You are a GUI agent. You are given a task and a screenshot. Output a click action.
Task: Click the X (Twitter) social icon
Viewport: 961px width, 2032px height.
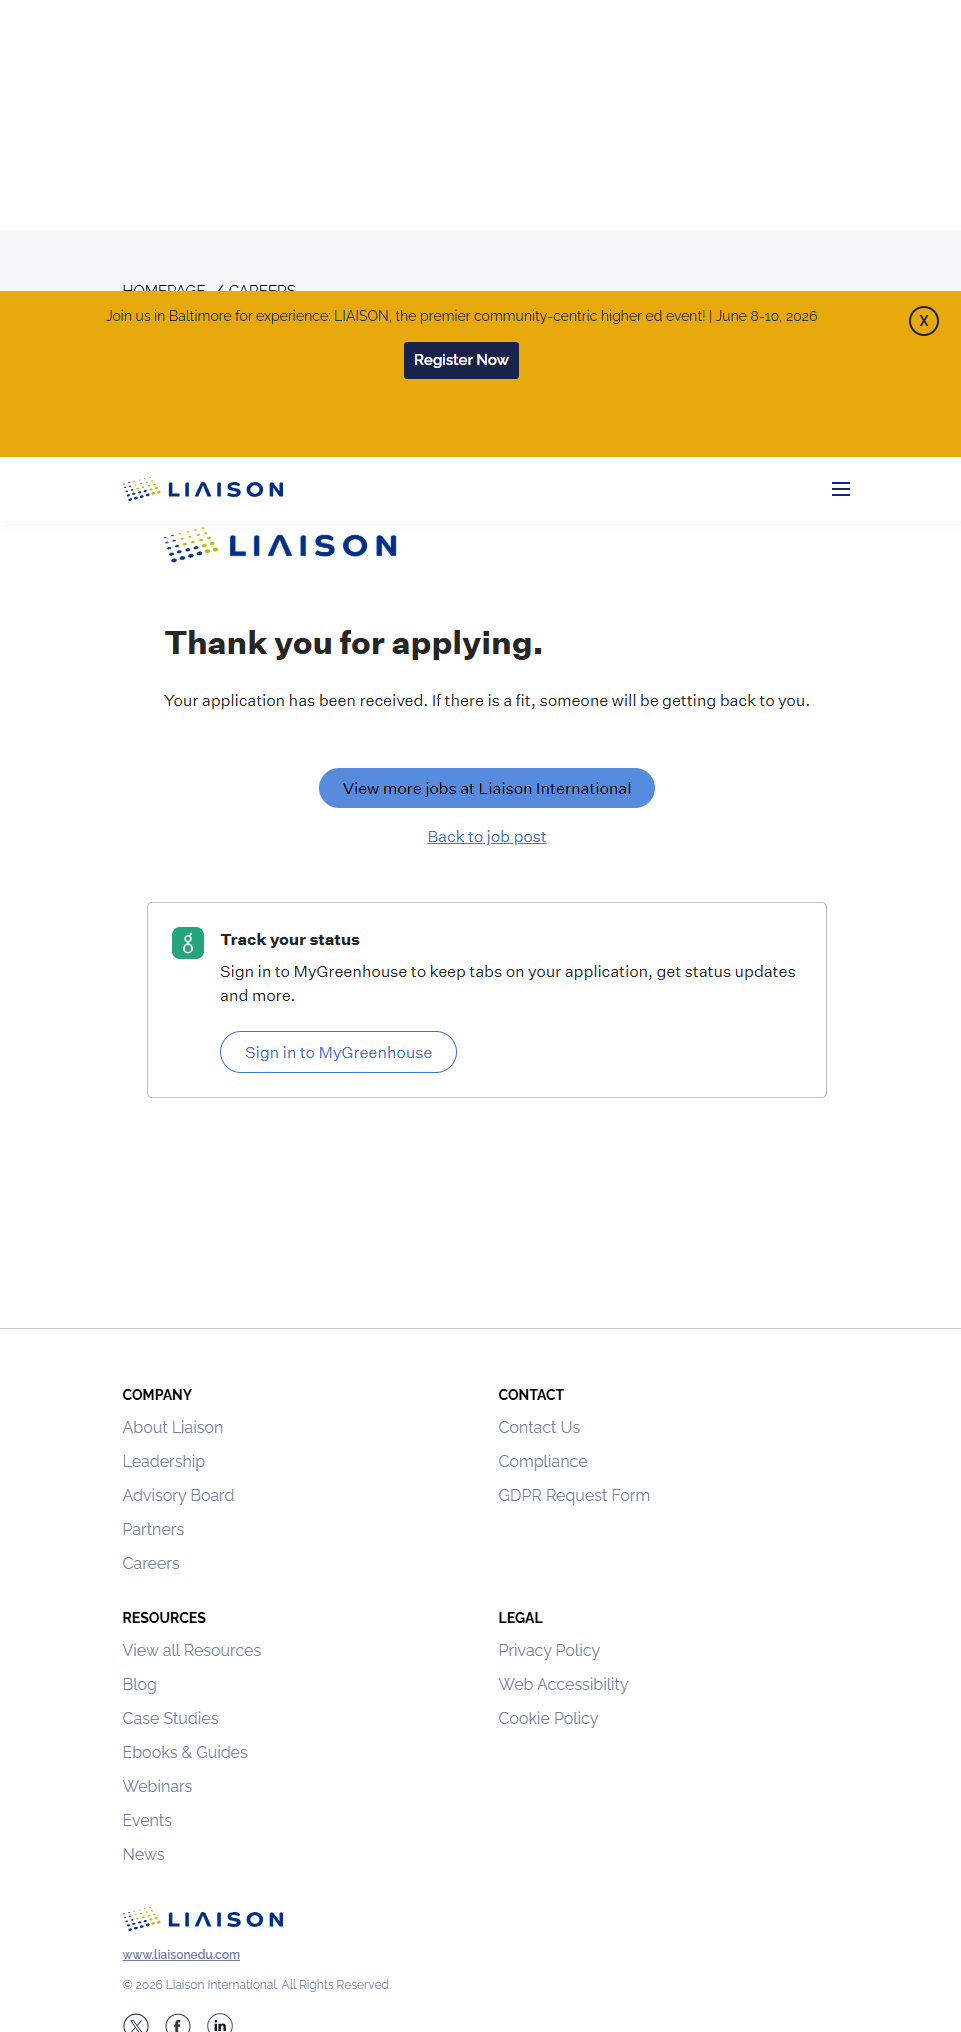click(136, 2024)
